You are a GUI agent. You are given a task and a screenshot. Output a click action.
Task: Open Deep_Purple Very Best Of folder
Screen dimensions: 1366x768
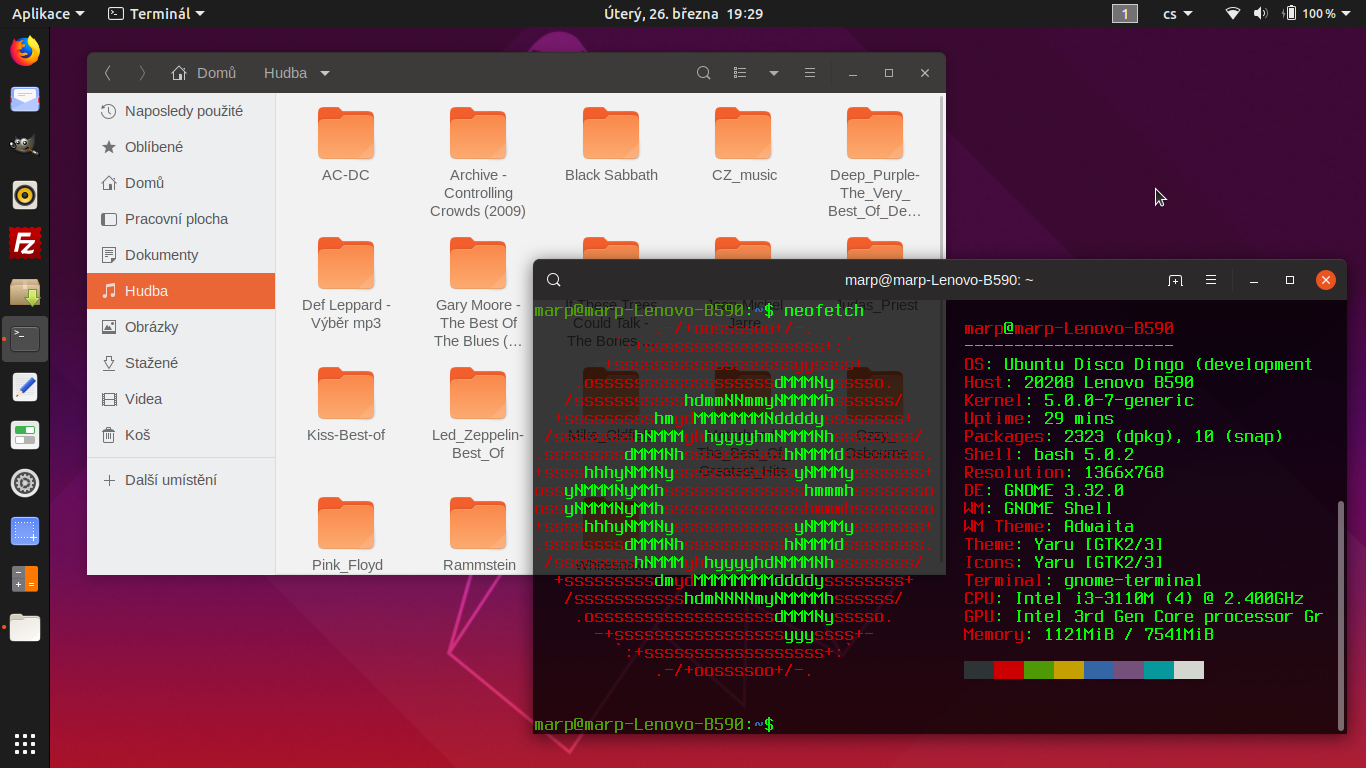pyautogui.click(x=875, y=163)
